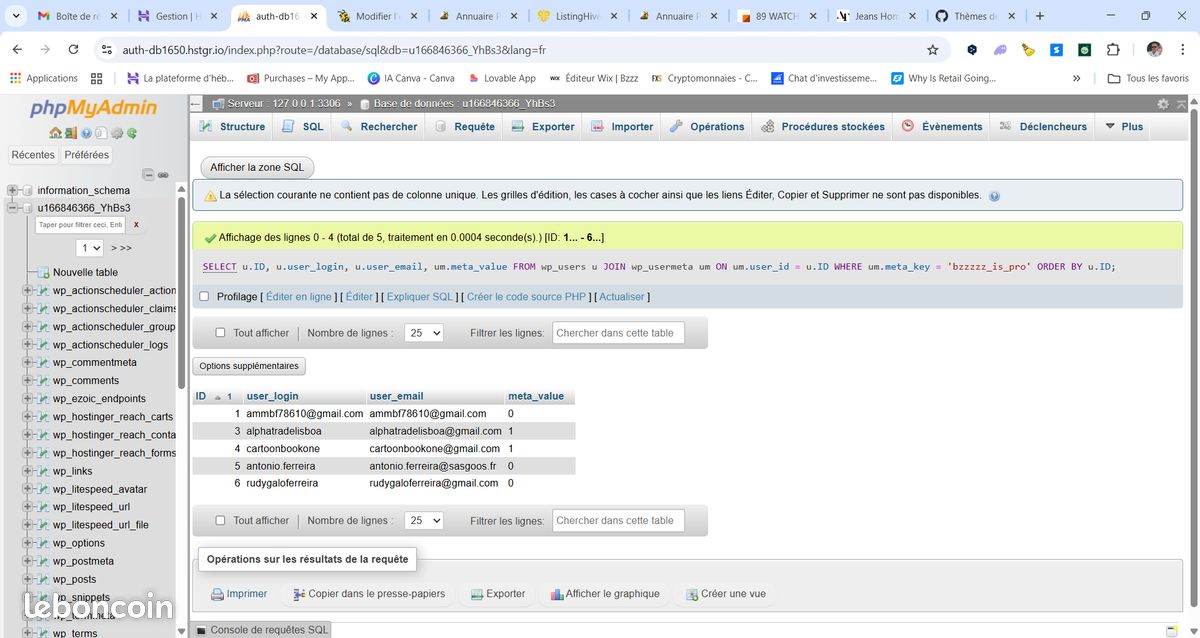This screenshot has width=1200, height=638.
Task: Click the browser address bar URL
Action: (x=334, y=49)
